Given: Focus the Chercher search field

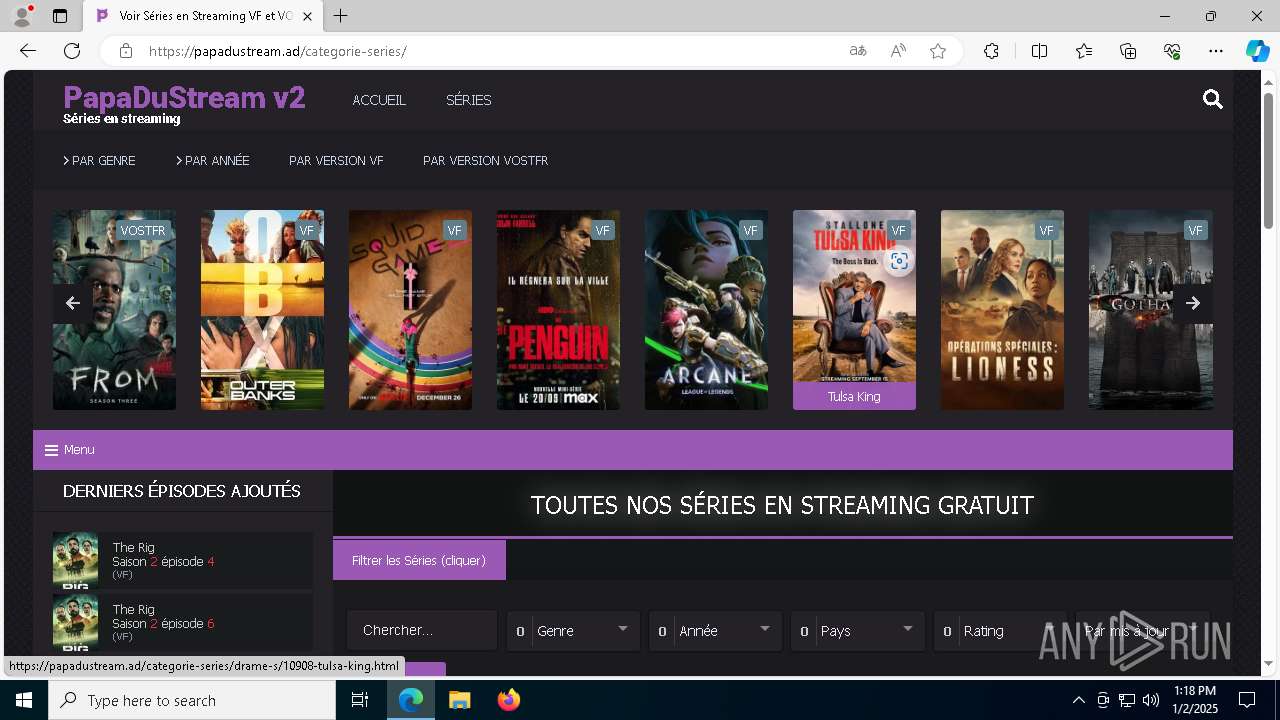Looking at the screenshot, I should [x=422, y=631].
